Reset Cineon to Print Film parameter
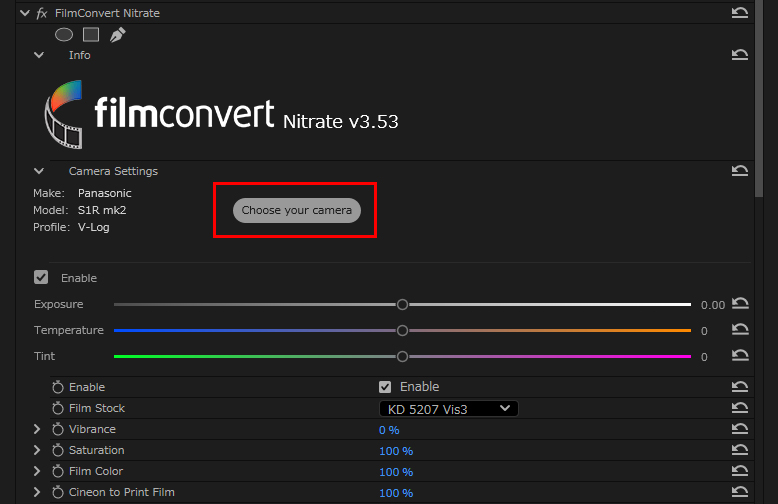Image resolution: width=778 pixels, height=504 pixels. 739,492
